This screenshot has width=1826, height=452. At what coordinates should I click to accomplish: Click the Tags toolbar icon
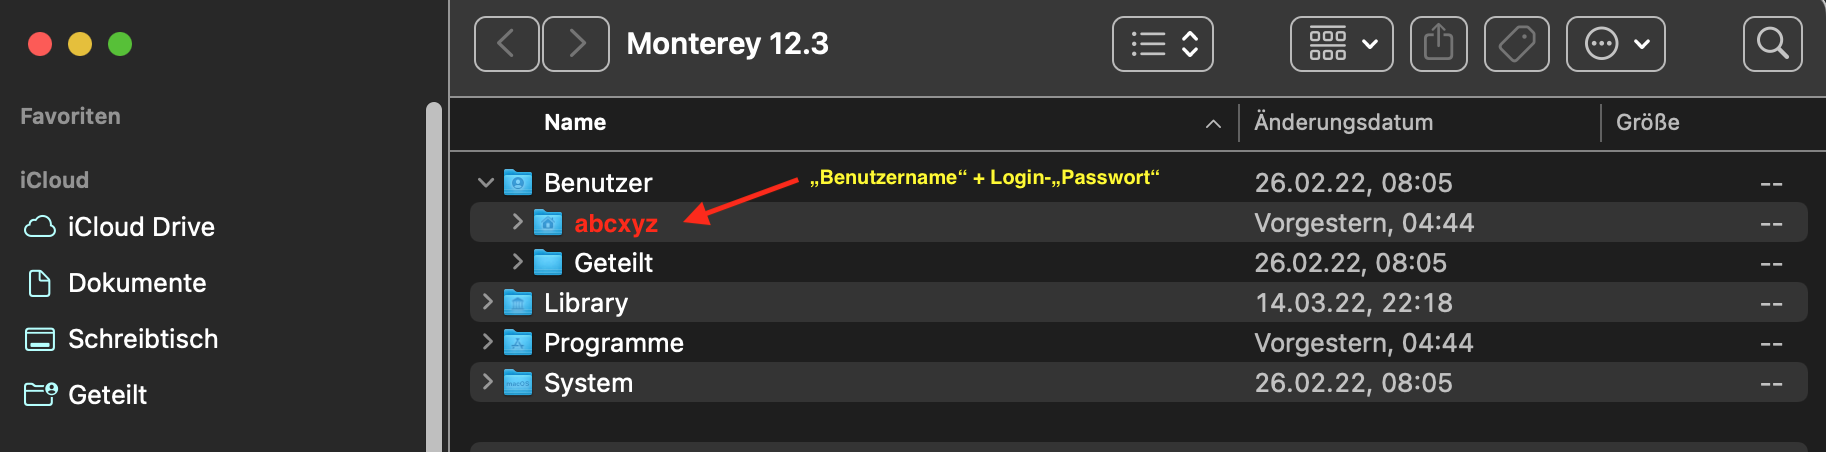pyautogui.click(x=1516, y=44)
